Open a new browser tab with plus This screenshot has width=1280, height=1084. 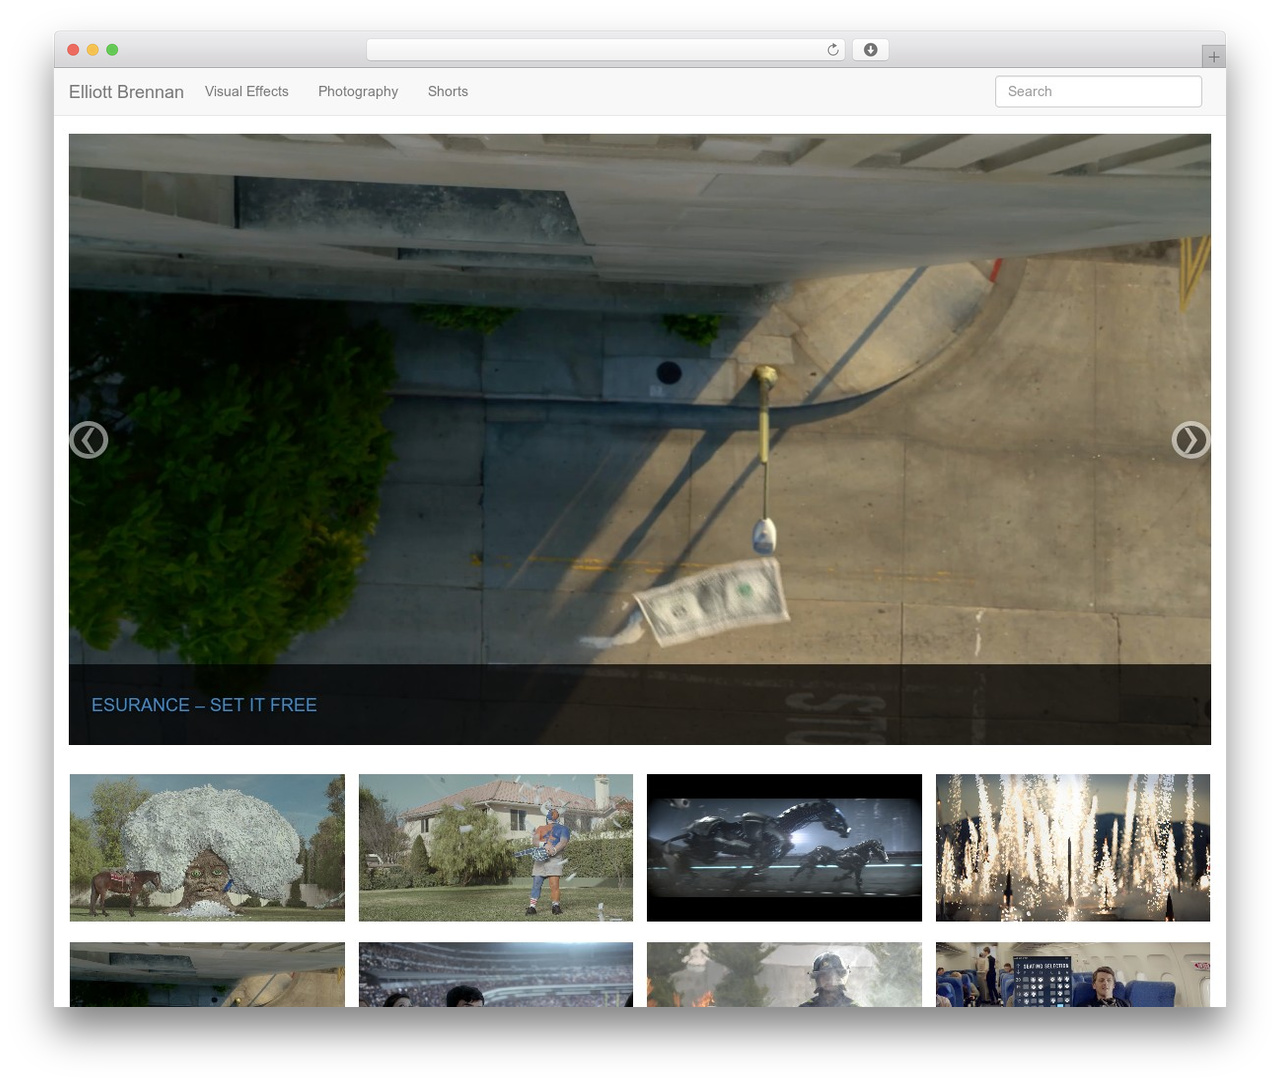(1213, 57)
